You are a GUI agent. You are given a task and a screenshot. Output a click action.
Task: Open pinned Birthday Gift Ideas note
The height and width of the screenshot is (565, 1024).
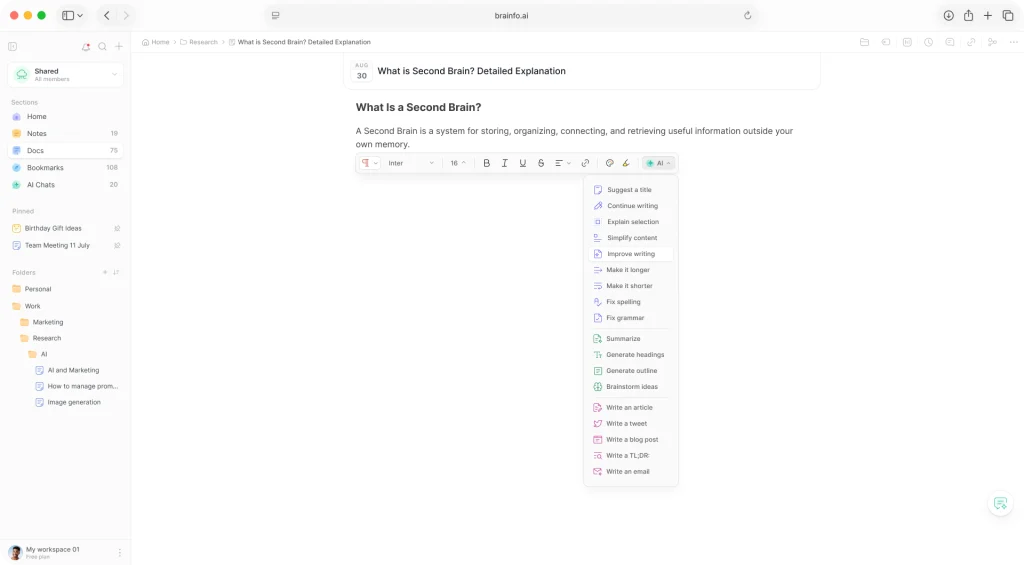[x=65, y=229]
